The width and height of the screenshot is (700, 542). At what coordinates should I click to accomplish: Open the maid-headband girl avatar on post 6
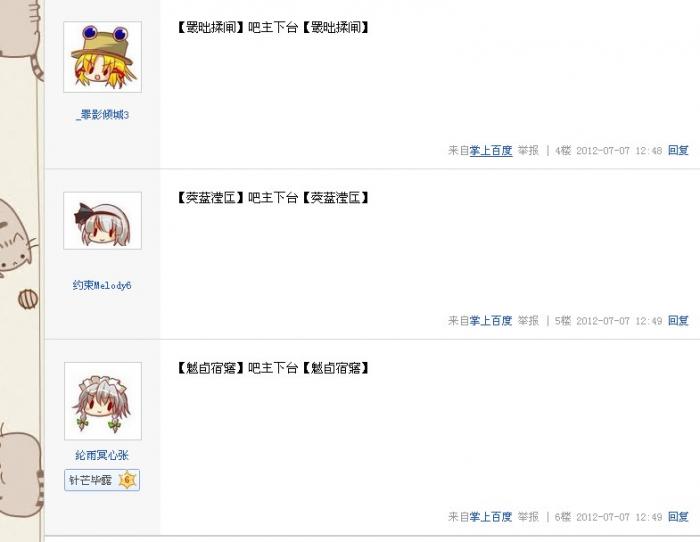coord(103,401)
